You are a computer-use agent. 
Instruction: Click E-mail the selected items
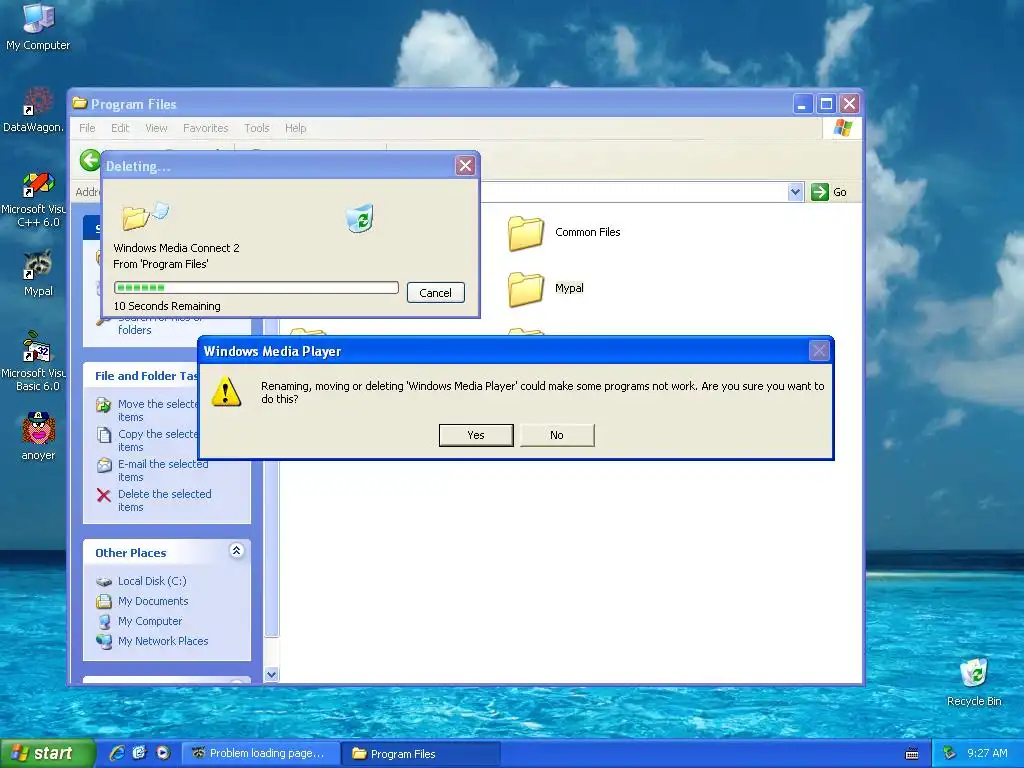pyautogui.click(x=163, y=471)
